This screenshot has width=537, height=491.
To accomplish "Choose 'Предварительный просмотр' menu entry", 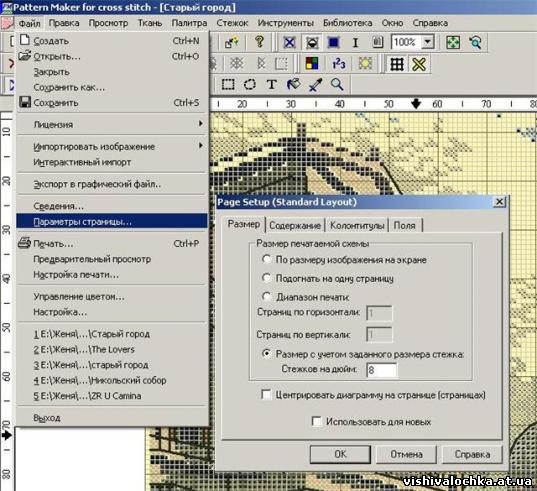I will (112, 259).
